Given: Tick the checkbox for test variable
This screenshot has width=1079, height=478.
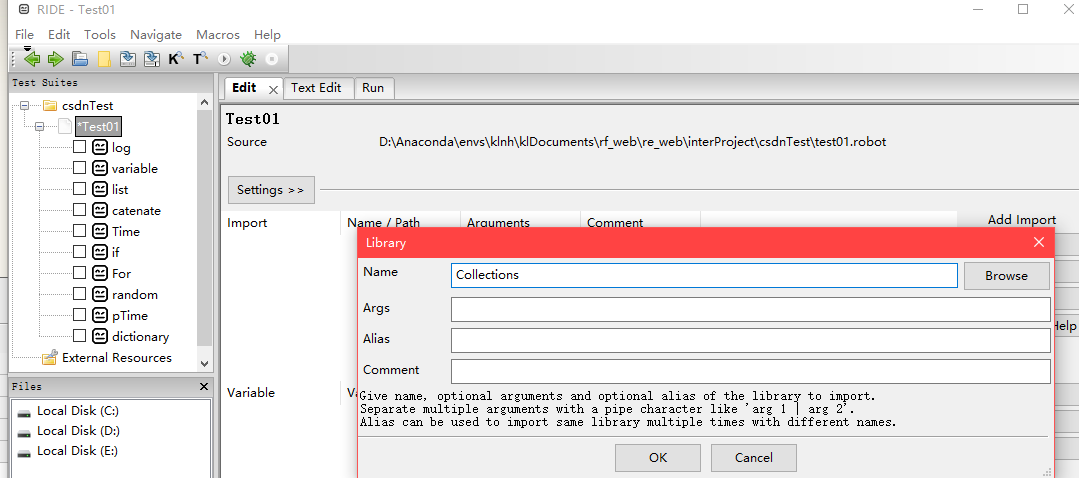Looking at the screenshot, I should coord(80,168).
